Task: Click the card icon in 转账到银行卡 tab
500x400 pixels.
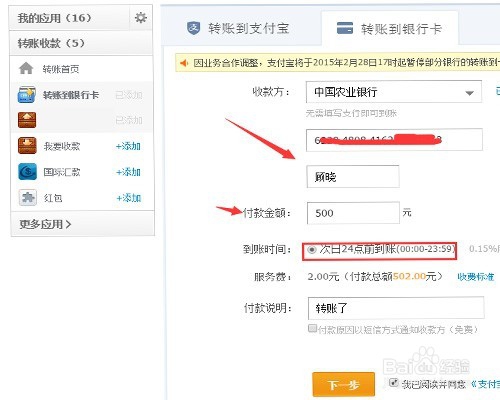Action: point(345,28)
